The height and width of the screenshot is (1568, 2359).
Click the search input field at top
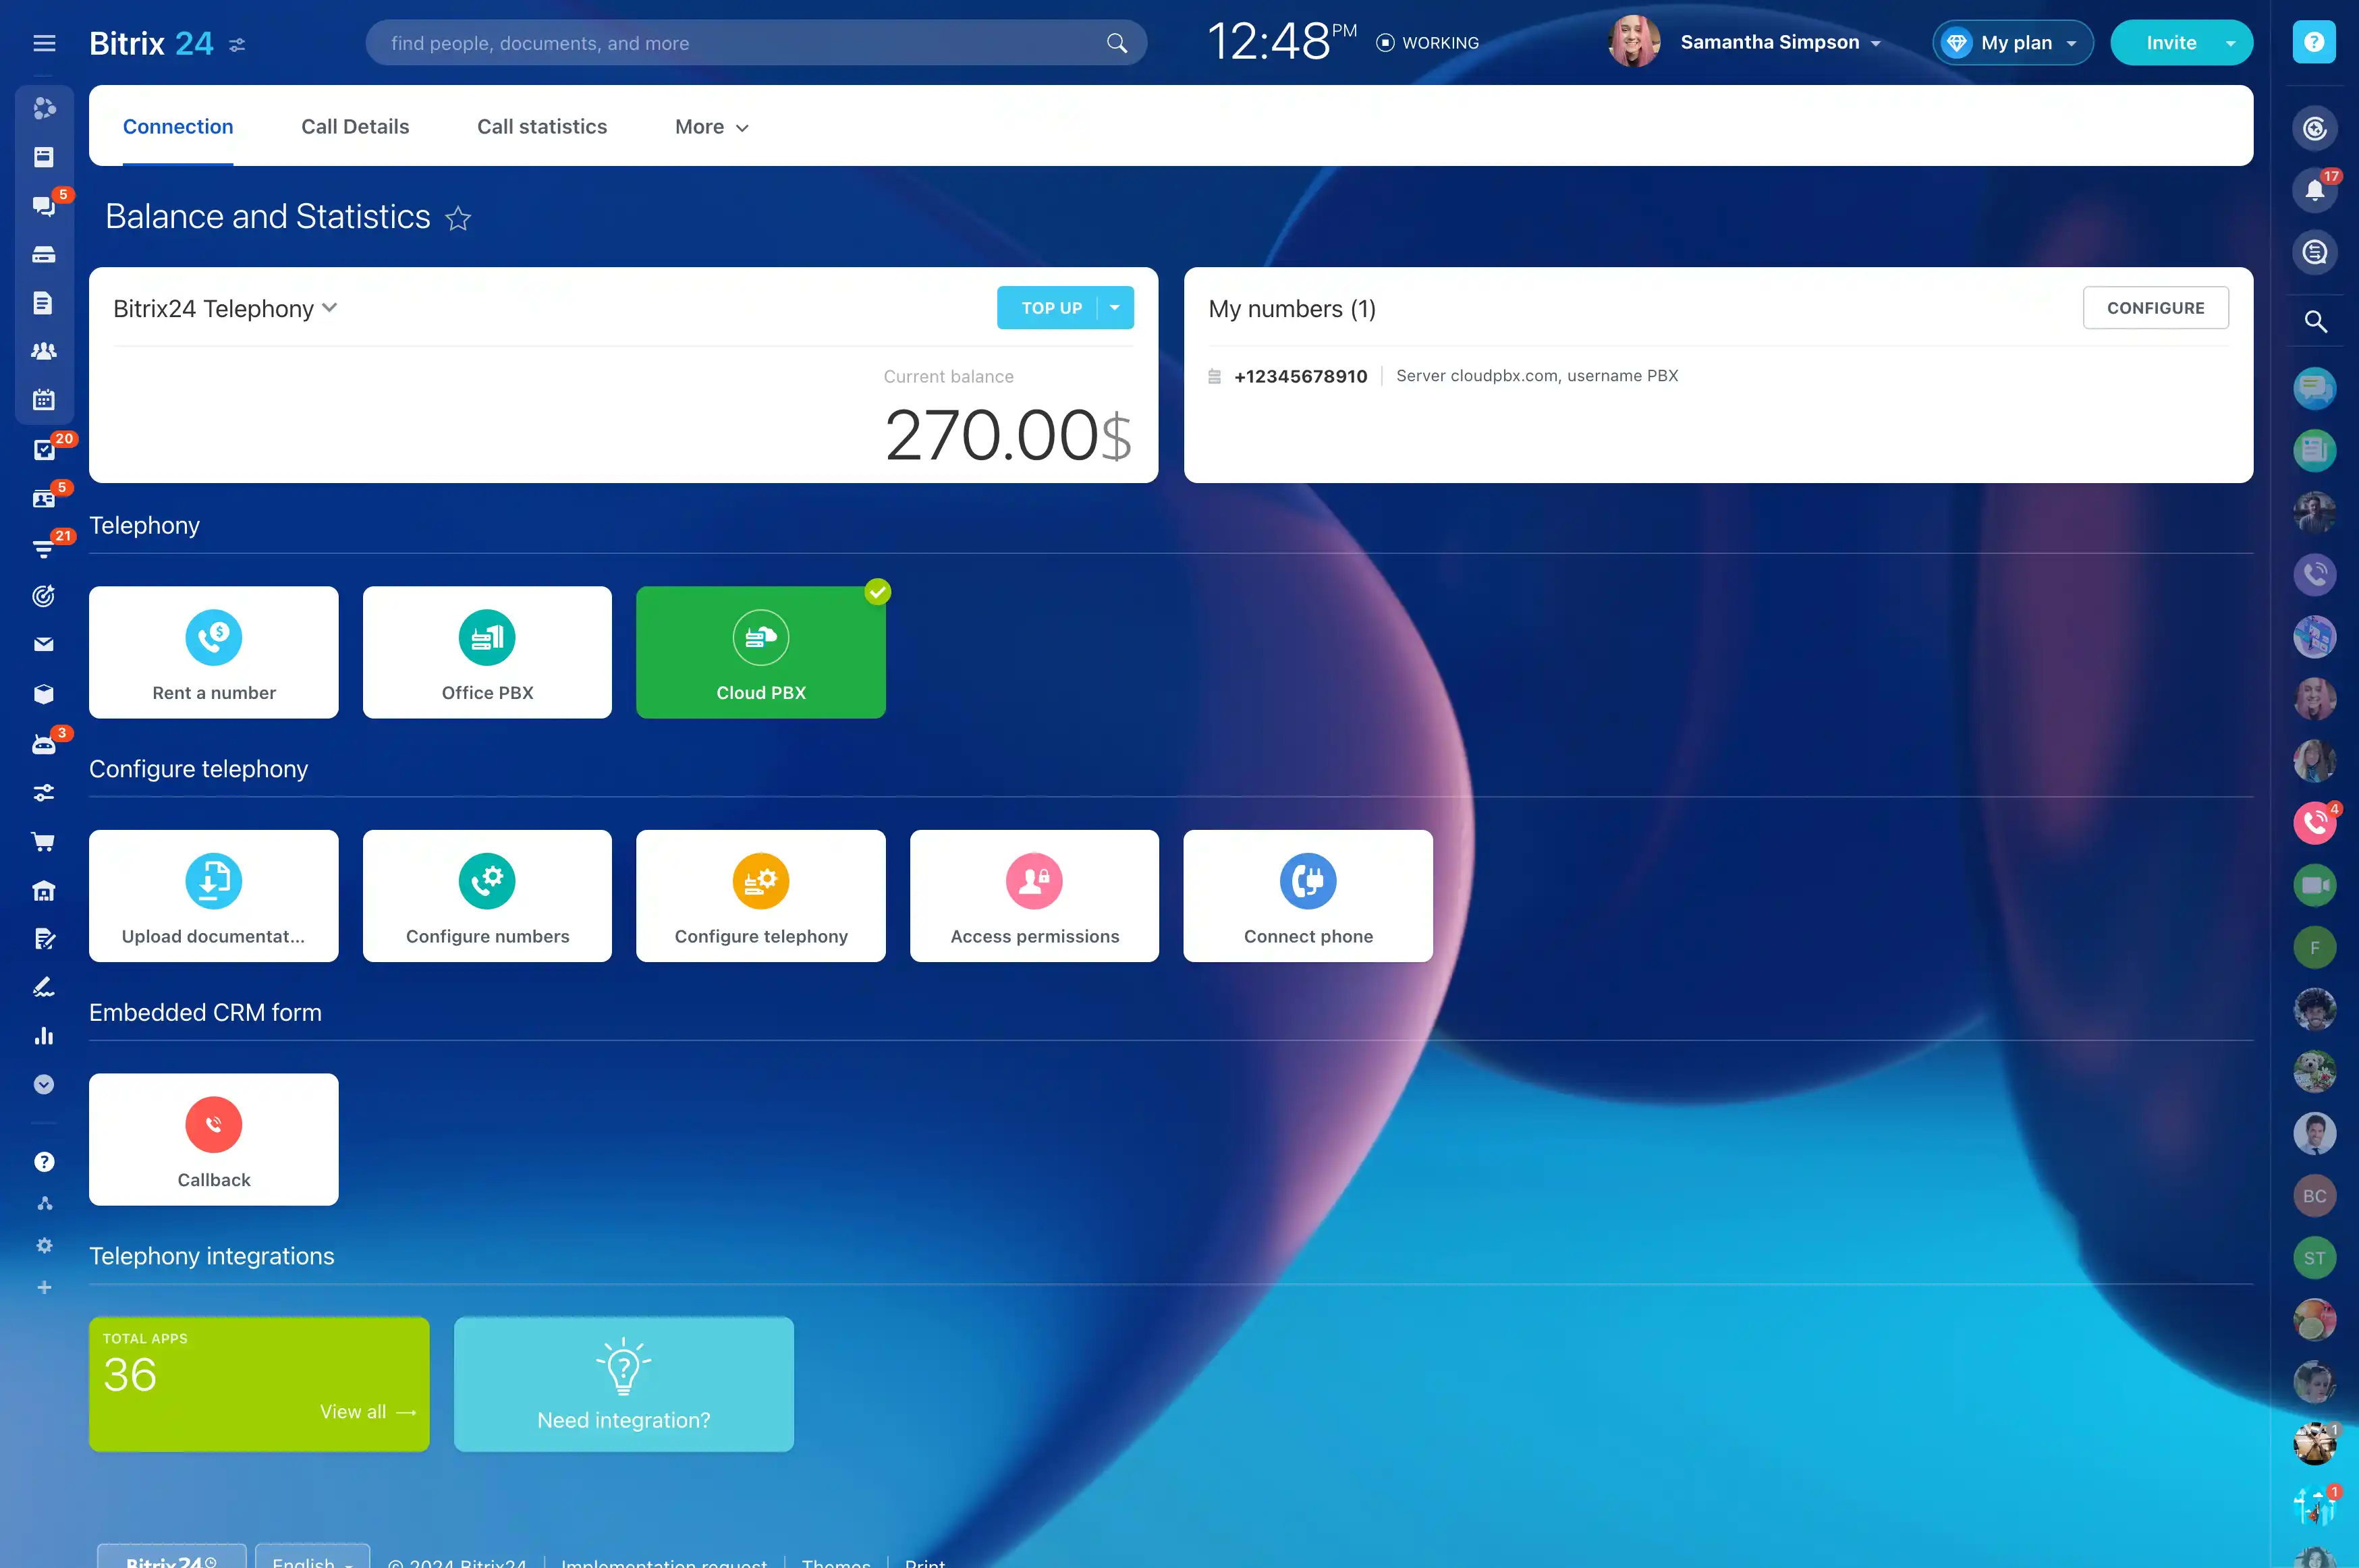click(x=740, y=43)
